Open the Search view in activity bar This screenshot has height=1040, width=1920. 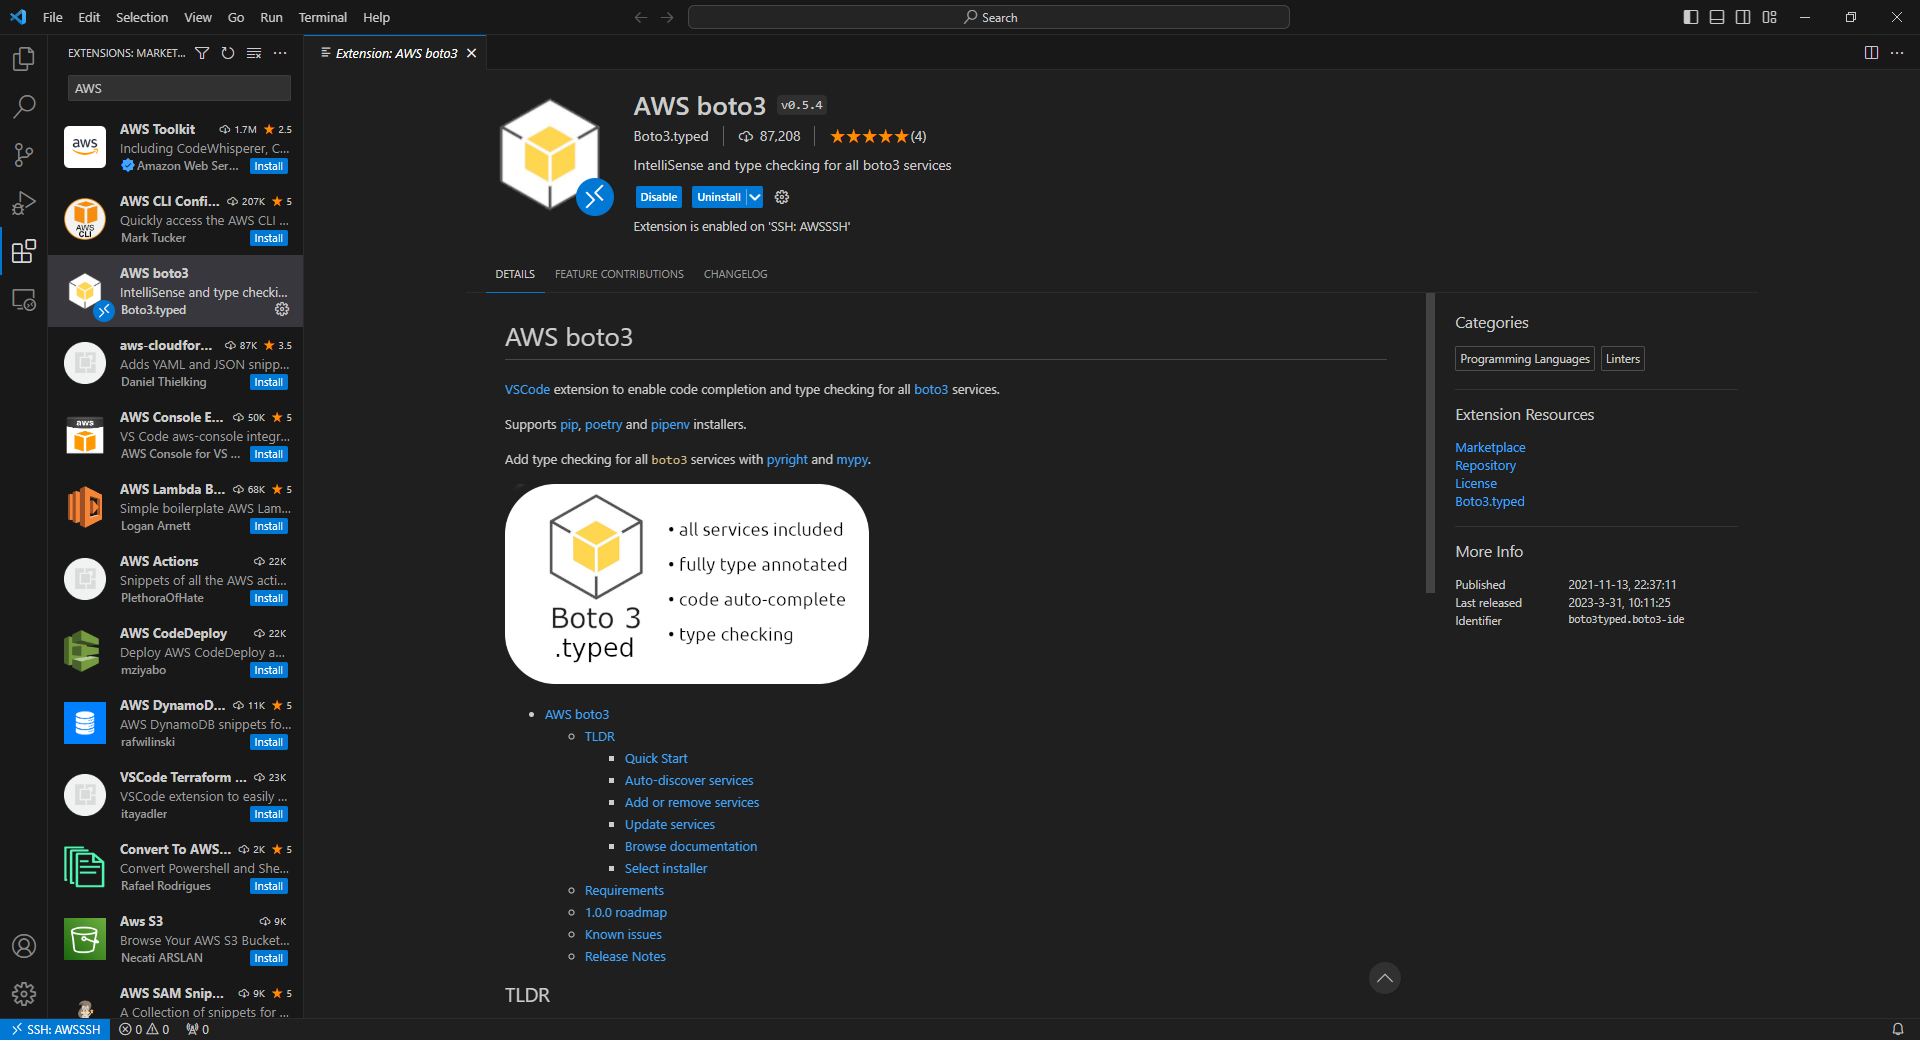pos(24,107)
